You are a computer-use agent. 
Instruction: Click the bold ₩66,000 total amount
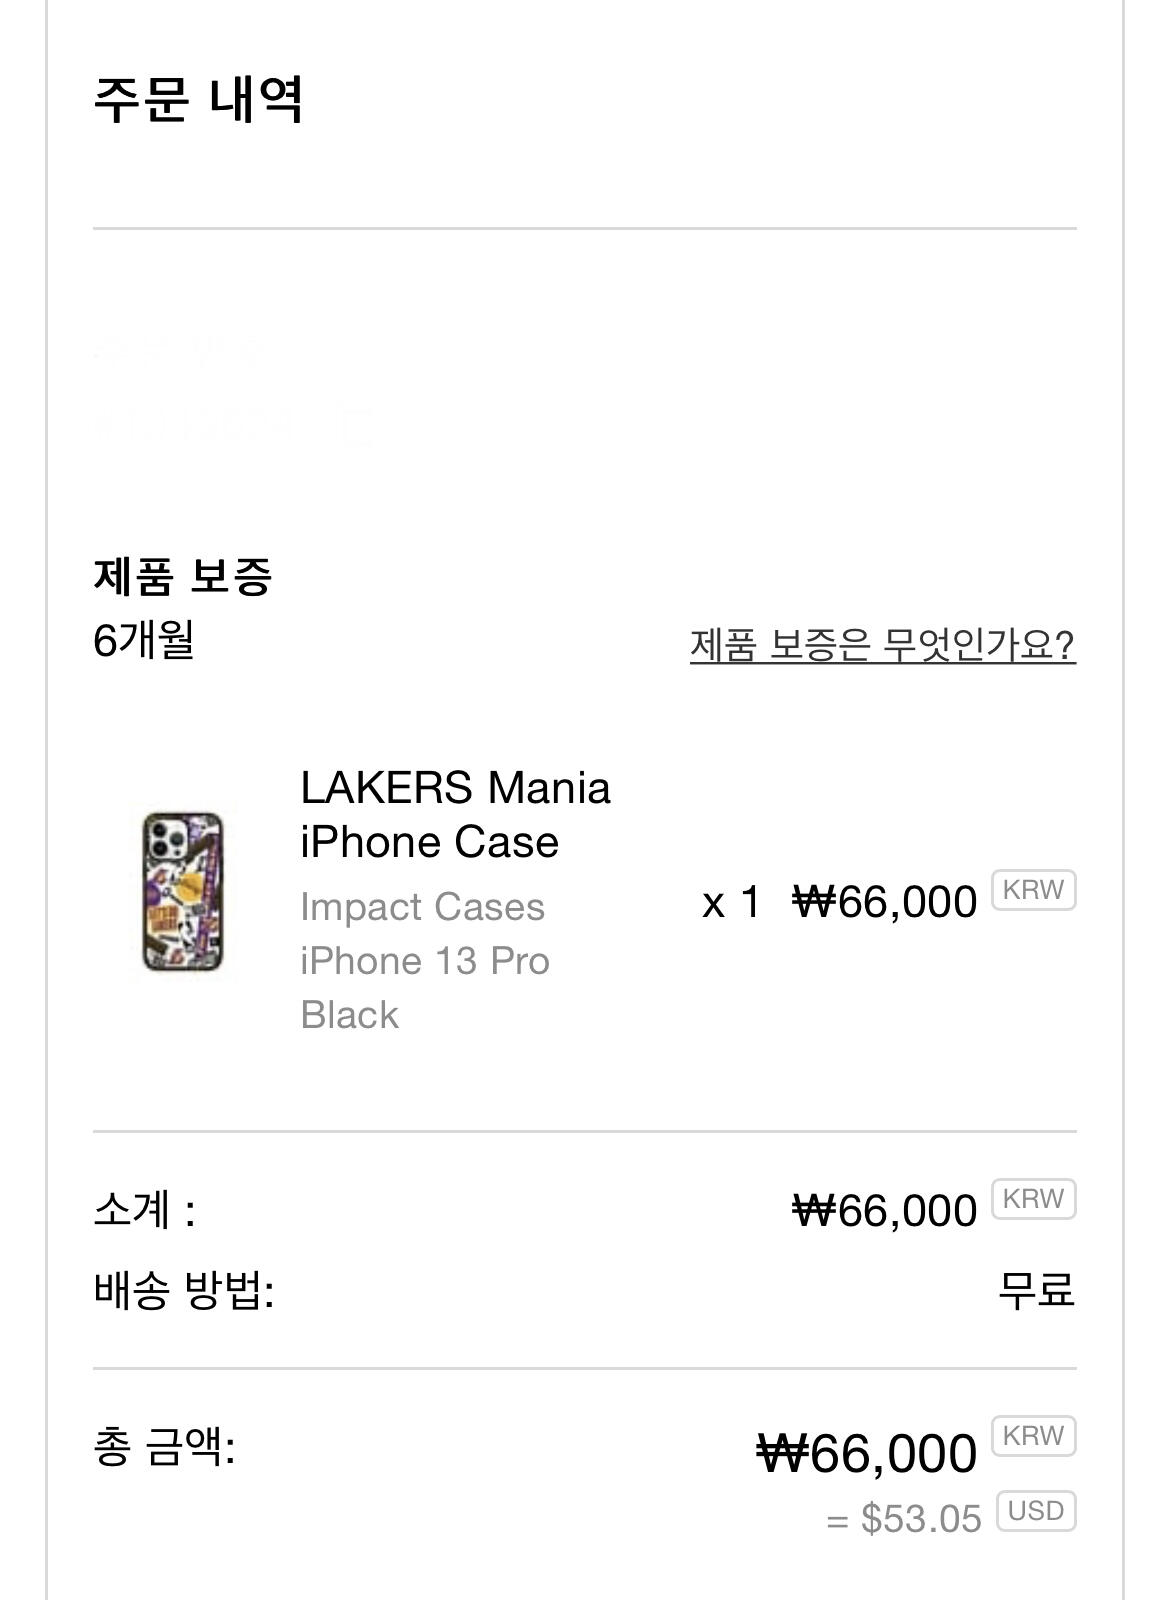click(x=866, y=1453)
